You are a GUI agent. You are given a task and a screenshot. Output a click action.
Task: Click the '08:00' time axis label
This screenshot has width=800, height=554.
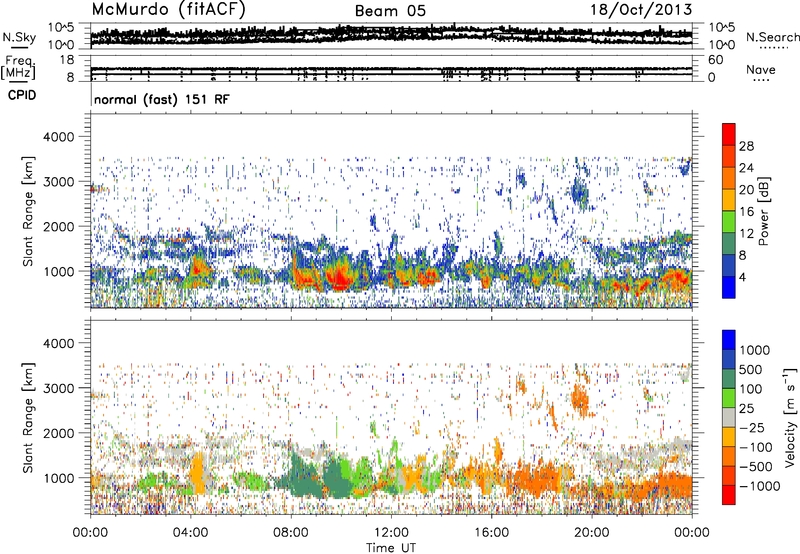[291, 533]
